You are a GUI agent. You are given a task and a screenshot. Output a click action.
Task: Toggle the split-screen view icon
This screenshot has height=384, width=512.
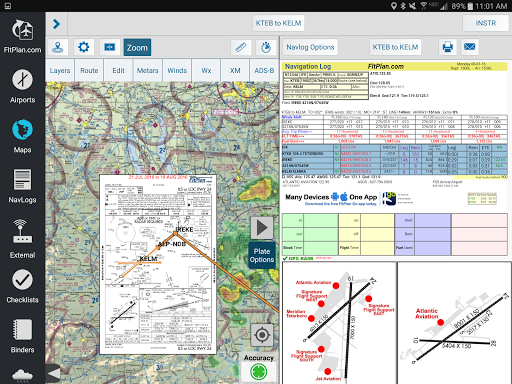pos(110,47)
